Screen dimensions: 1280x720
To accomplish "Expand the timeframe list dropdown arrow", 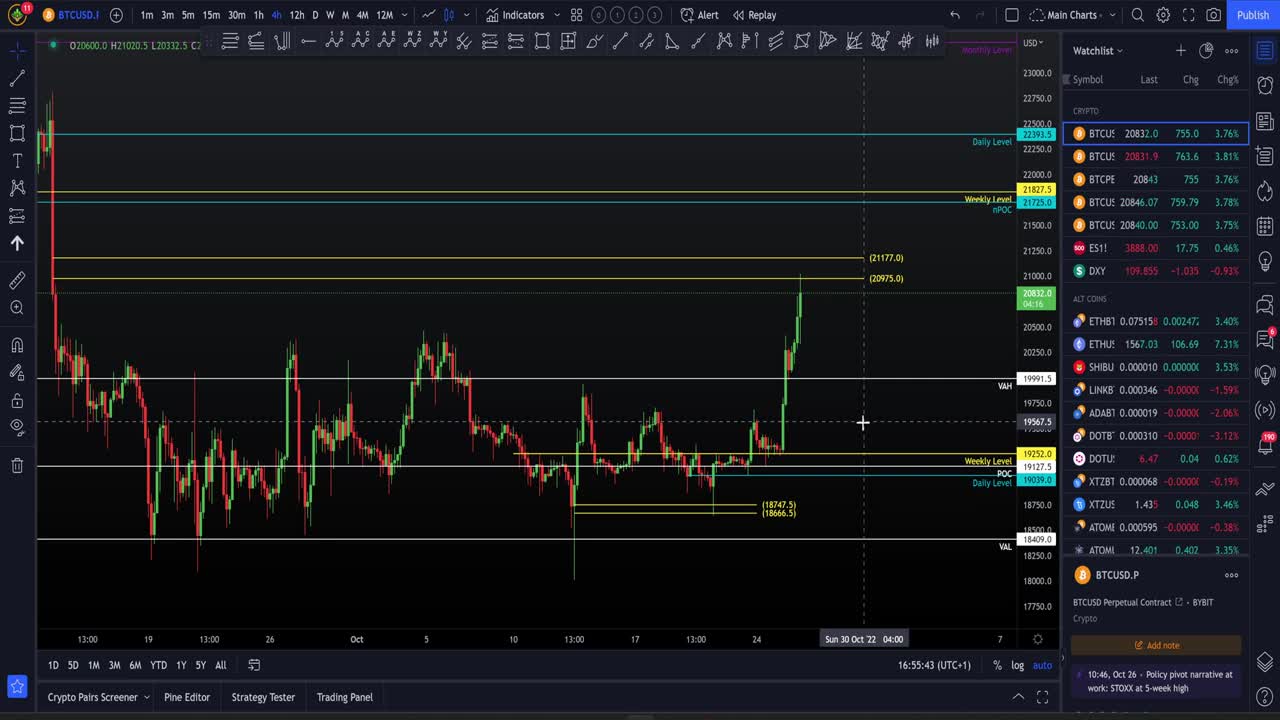I will [x=404, y=15].
